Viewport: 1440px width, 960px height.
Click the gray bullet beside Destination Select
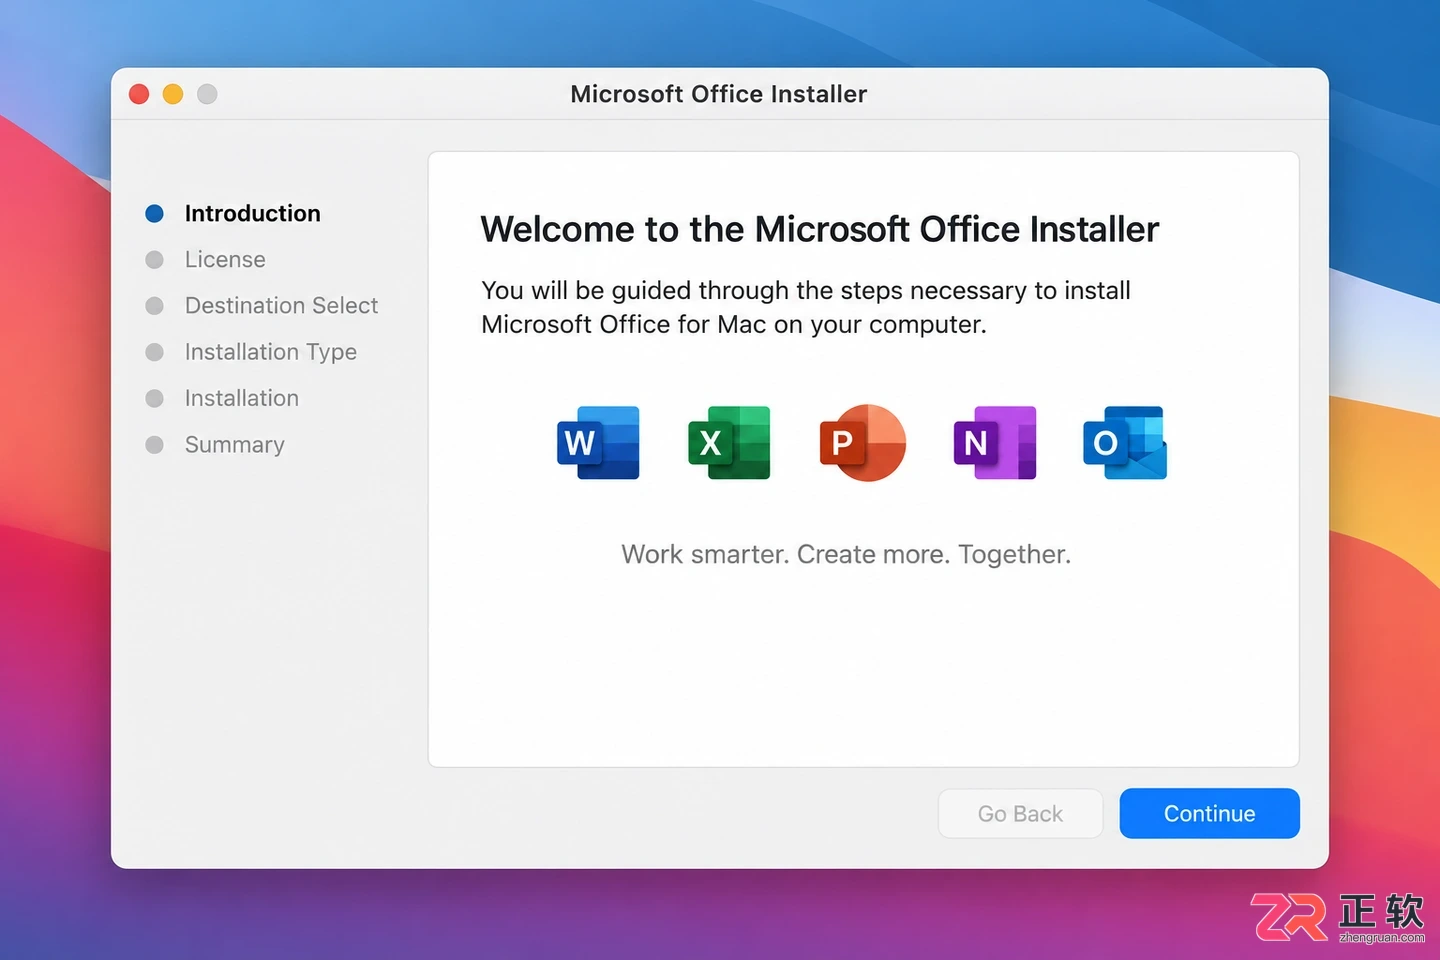[x=154, y=306]
